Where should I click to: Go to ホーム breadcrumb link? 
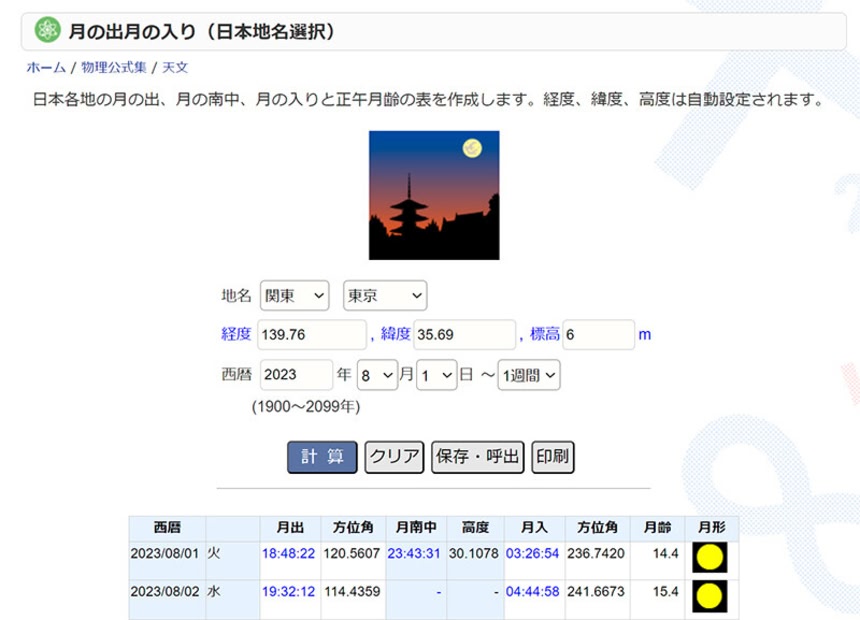click(x=46, y=68)
